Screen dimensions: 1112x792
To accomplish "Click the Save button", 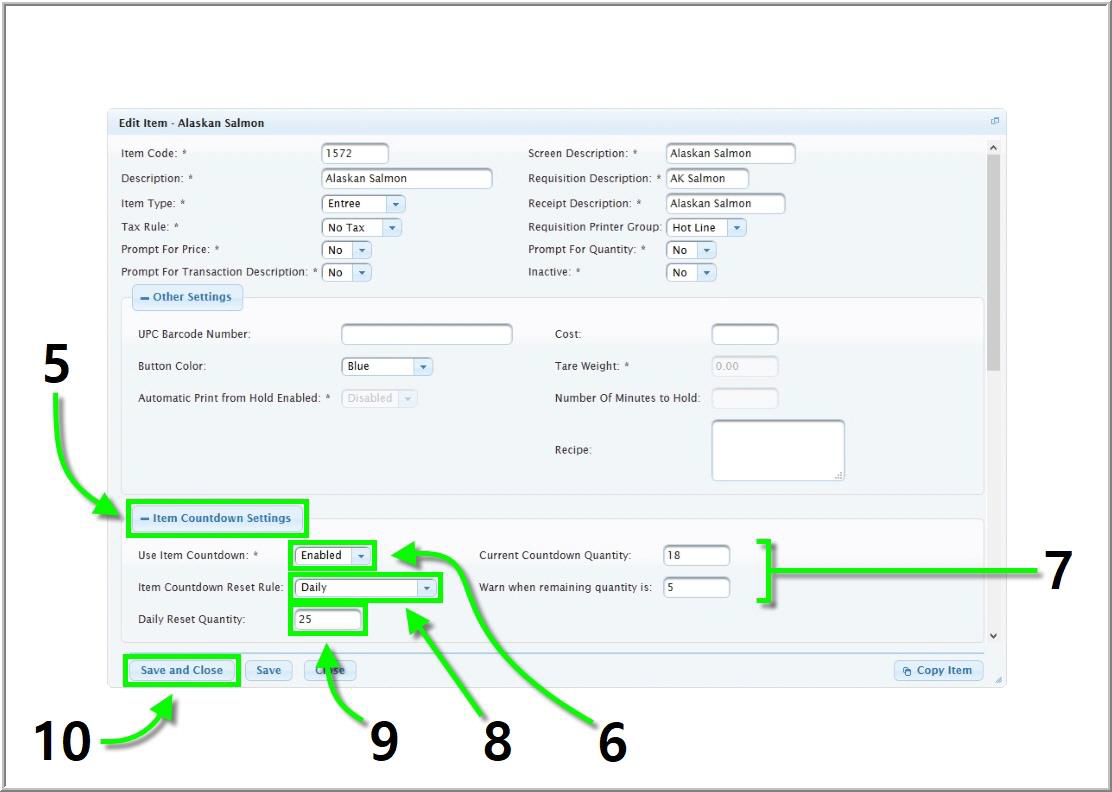I will point(268,670).
